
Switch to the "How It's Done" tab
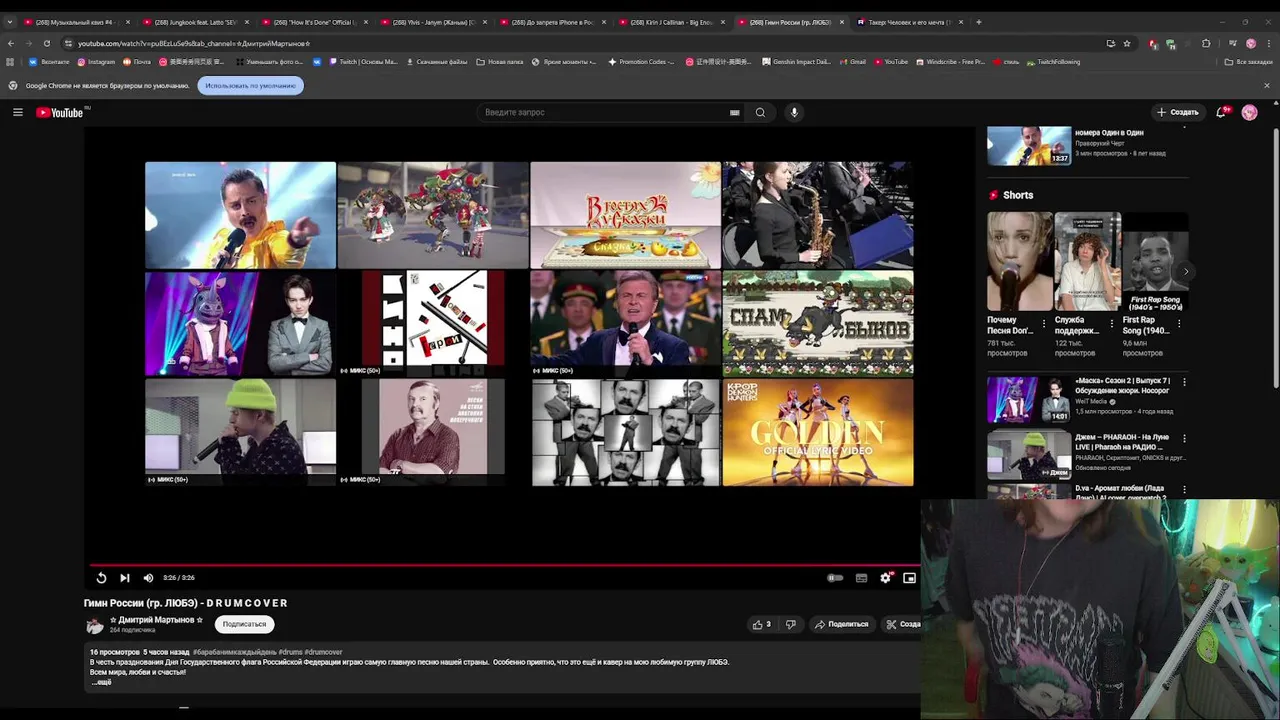313,22
